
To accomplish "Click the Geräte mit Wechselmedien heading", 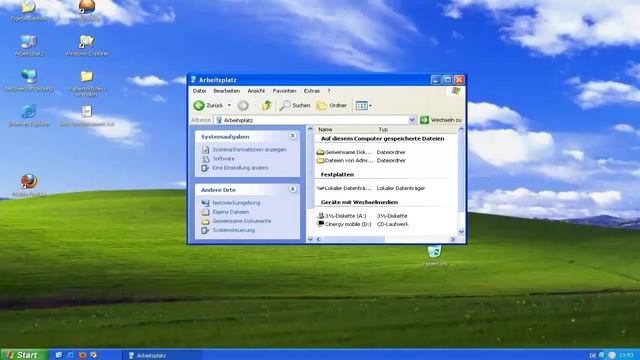I will 359,202.
